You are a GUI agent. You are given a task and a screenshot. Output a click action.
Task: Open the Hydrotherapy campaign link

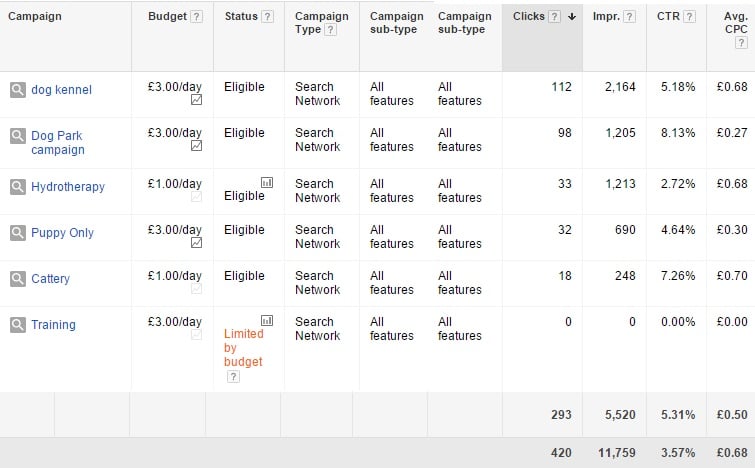click(x=68, y=187)
